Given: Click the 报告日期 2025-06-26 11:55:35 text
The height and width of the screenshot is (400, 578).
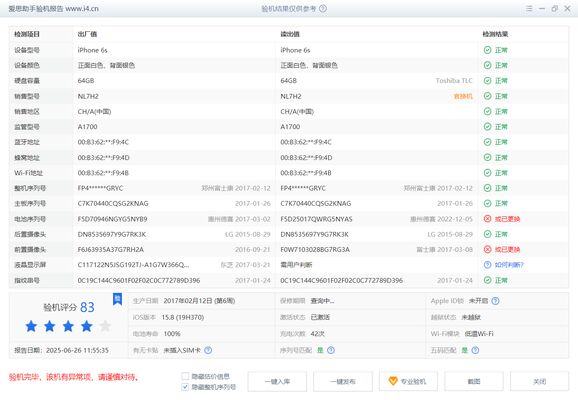Looking at the screenshot, I should coord(61,350).
